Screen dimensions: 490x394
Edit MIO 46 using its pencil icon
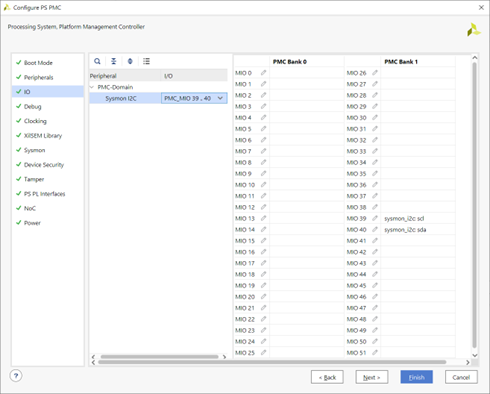point(375,297)
